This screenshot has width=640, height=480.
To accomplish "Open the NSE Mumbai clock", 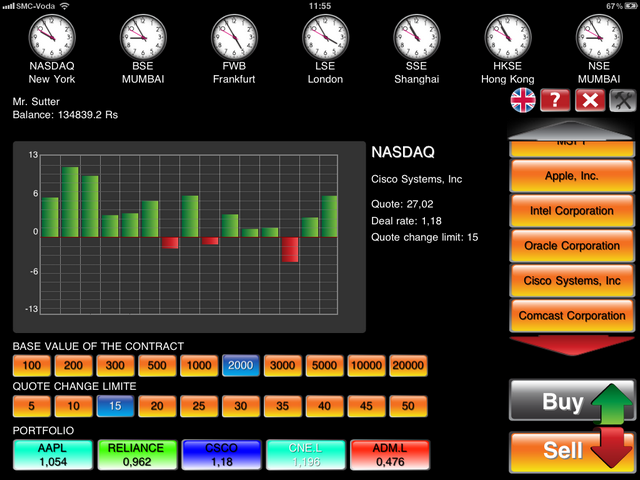I will tap(599, 38).
